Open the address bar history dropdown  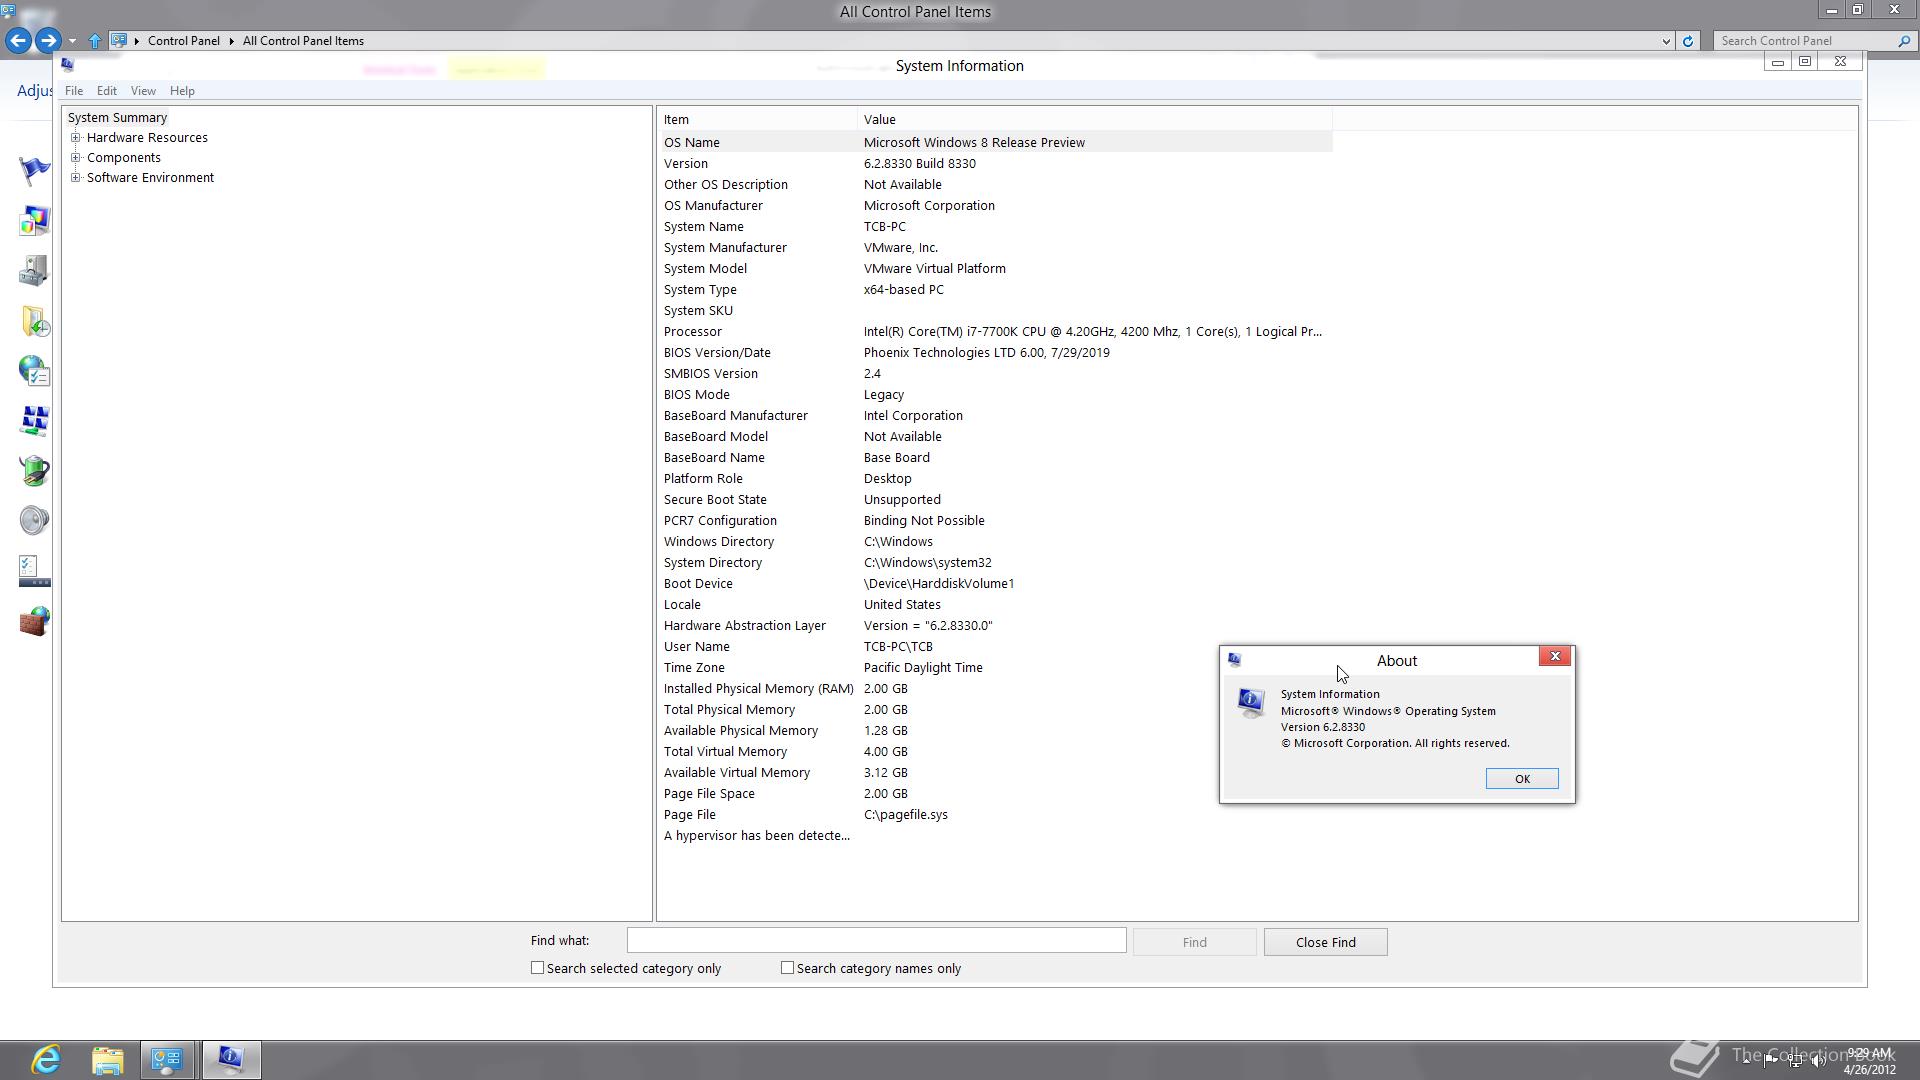click(x=1666, y=41)
